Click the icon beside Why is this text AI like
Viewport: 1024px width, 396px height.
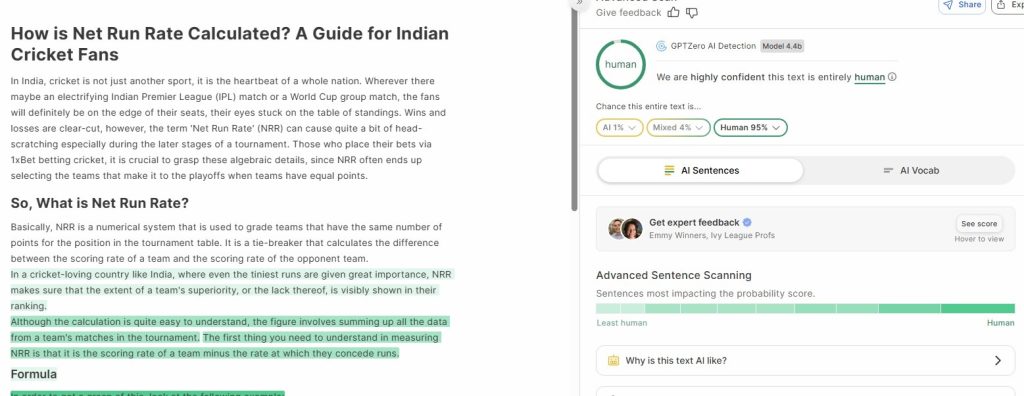(x=613, y=360)
